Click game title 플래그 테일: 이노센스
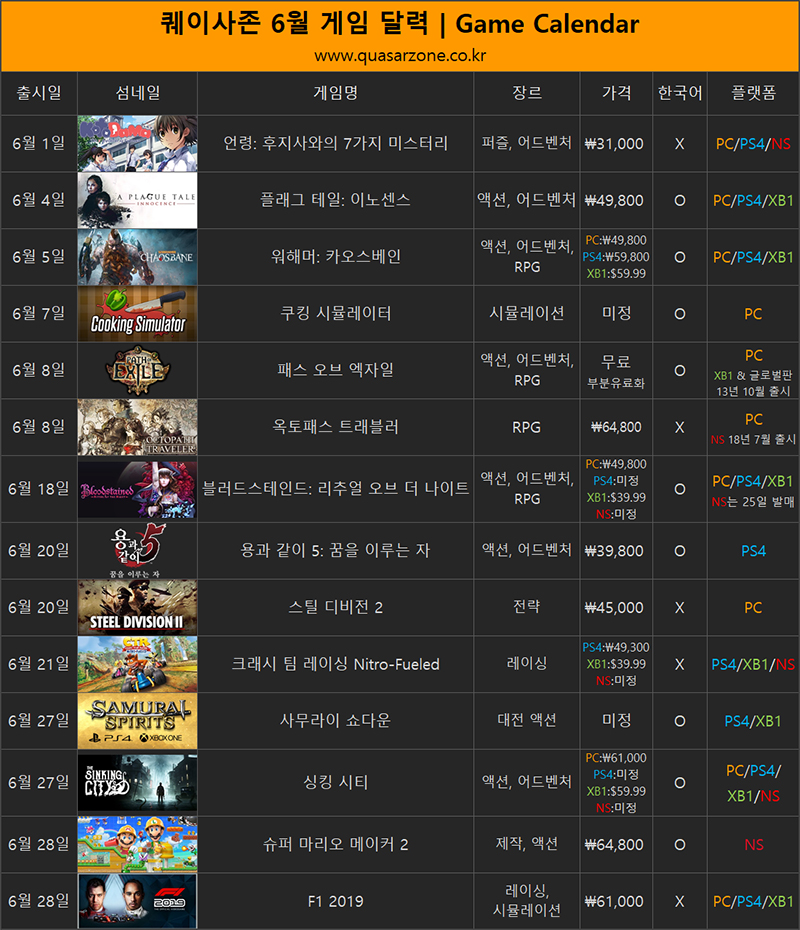 336,200
